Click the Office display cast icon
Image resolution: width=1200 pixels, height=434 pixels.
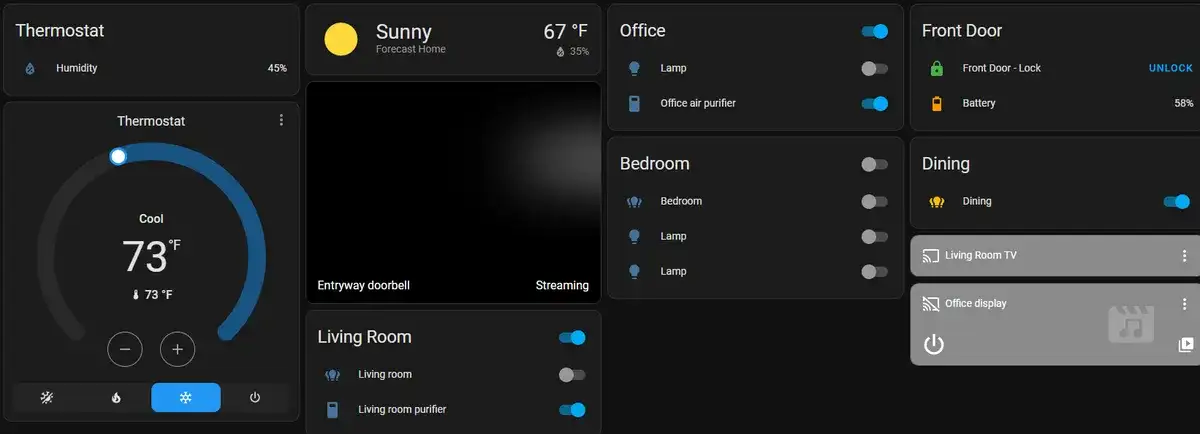(x=930, y=303)
